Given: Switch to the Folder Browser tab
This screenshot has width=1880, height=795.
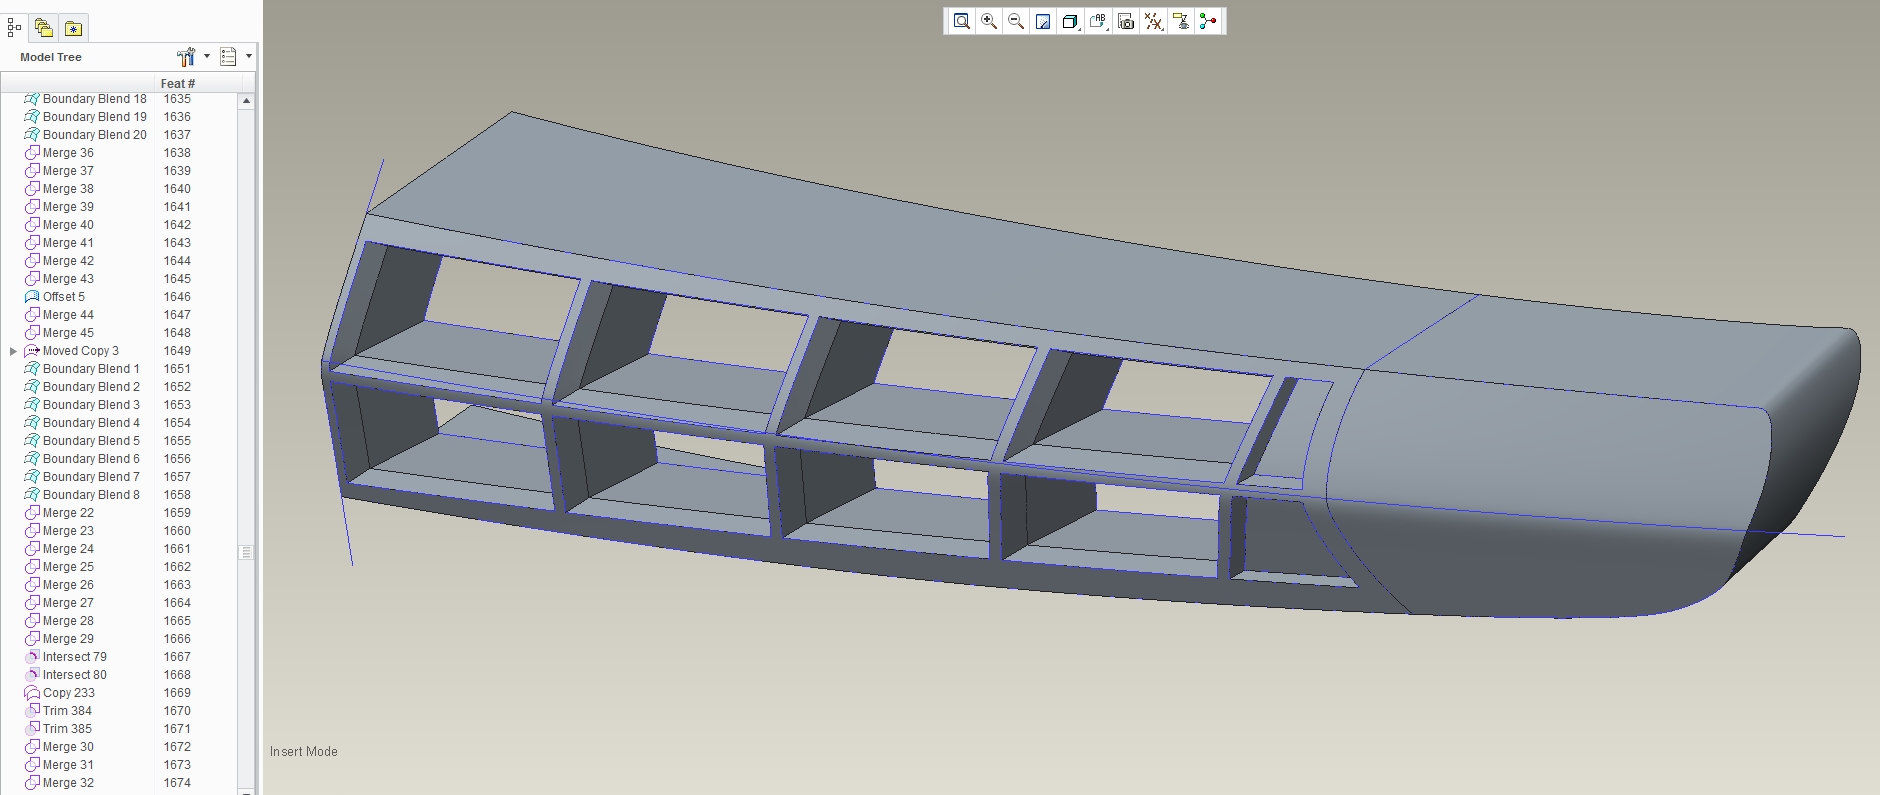Looking at the screenshot, I should pyautogui.click(x=43, y=28).
